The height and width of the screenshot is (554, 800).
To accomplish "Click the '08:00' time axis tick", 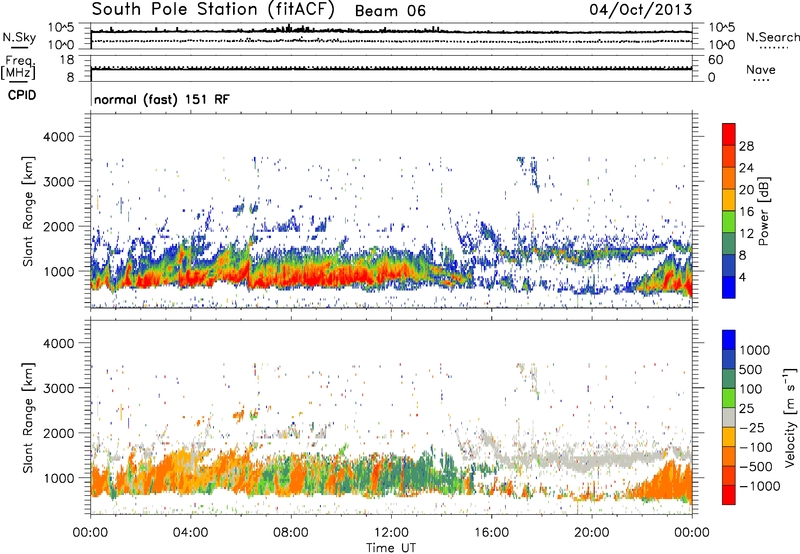I will (x=291, y=533).
